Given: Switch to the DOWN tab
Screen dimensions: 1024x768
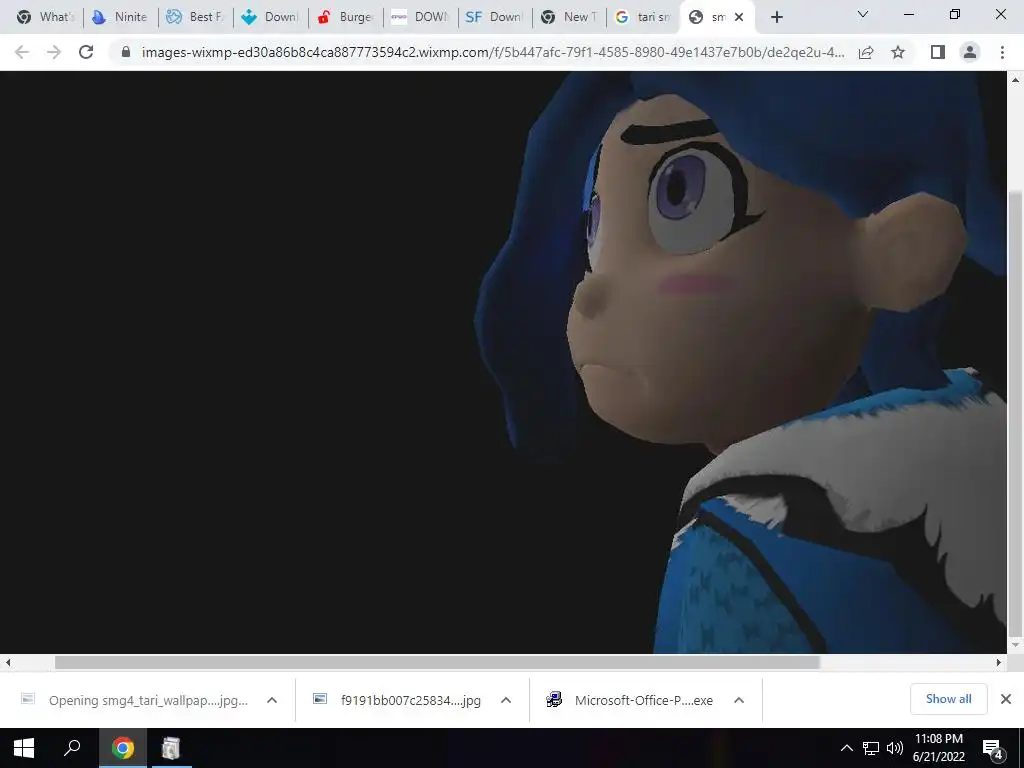Looking at the screenshot, I should tap(421, 17).
